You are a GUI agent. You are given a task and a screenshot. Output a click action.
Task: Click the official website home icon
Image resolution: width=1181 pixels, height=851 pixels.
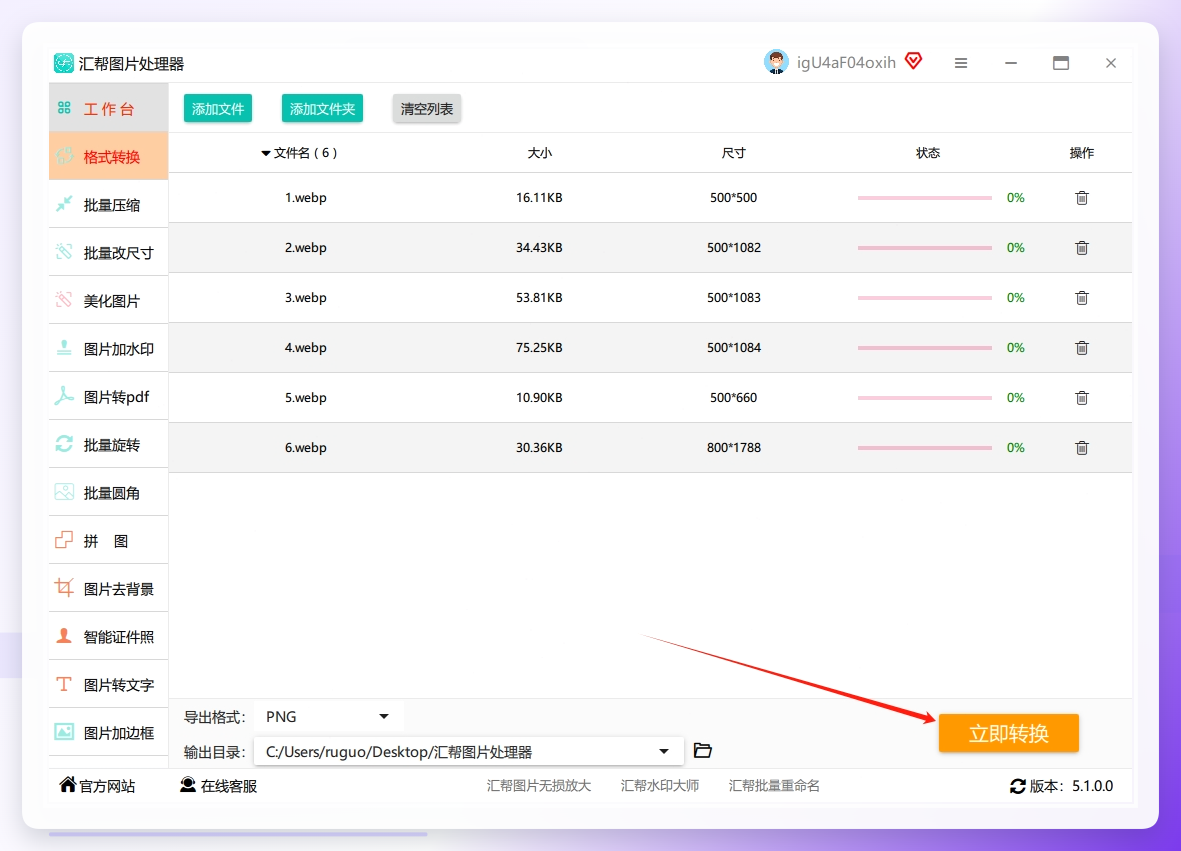[x=67, y=785]
